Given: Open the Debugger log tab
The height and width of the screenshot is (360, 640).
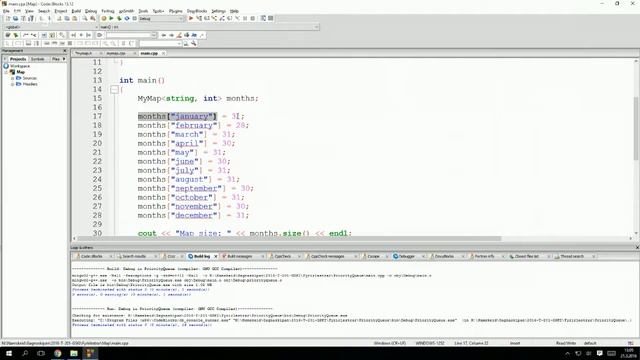Looking at the screenshot, I should [x=407, y=256].
